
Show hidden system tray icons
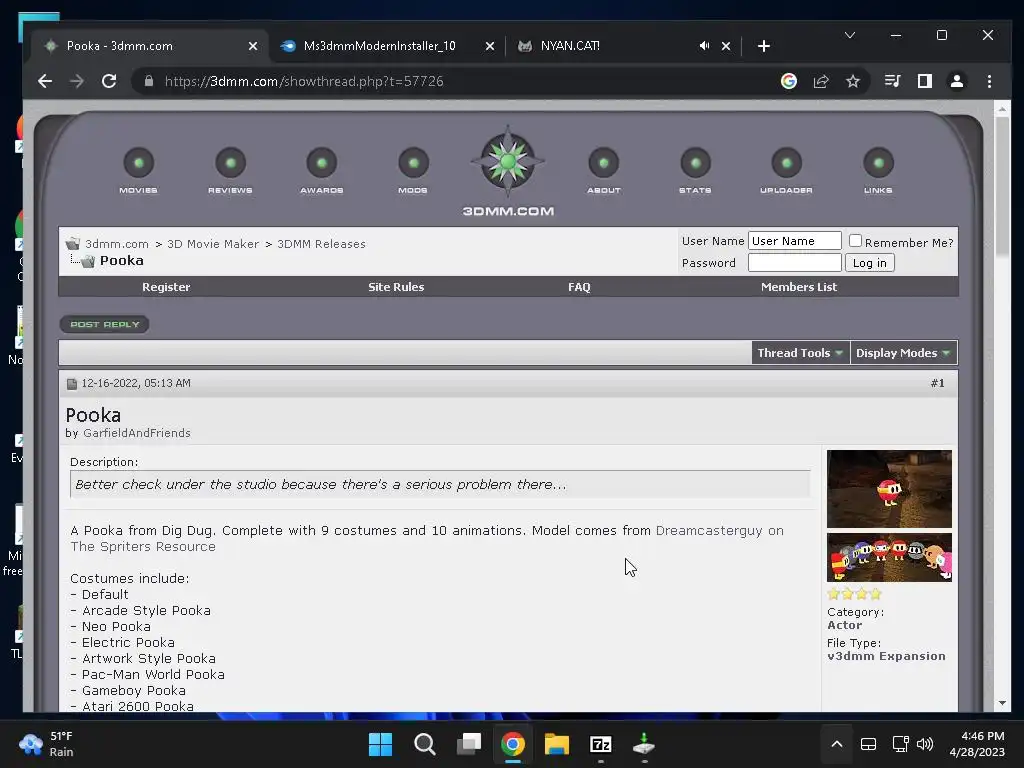coord(837,744)
